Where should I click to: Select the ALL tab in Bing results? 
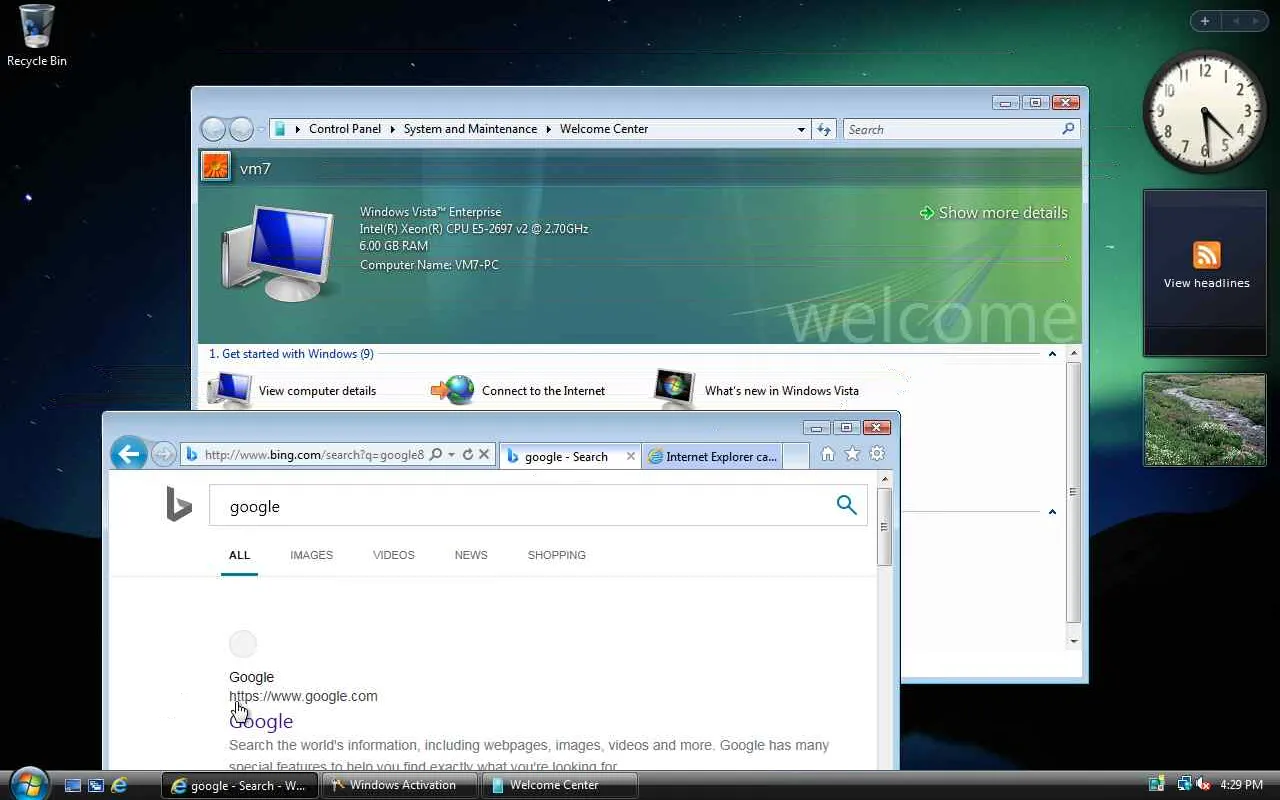(239, 555)
